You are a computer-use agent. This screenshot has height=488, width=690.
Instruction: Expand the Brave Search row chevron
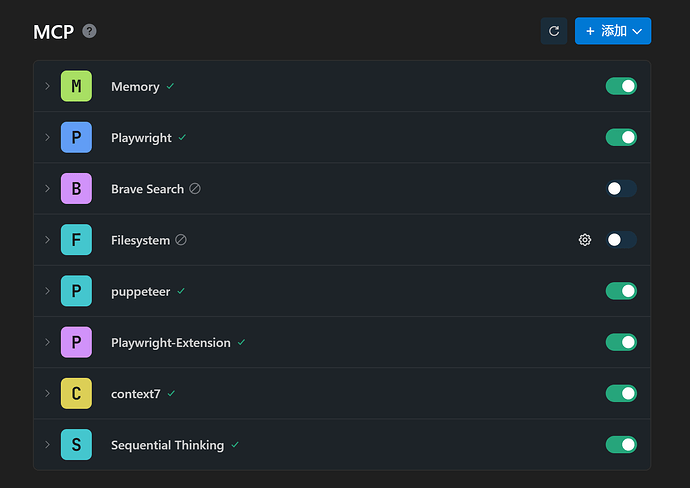click(x=48, y=188)
